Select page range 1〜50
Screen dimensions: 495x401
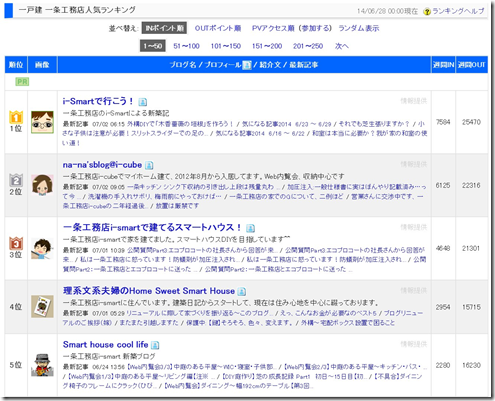click(153, 46)
